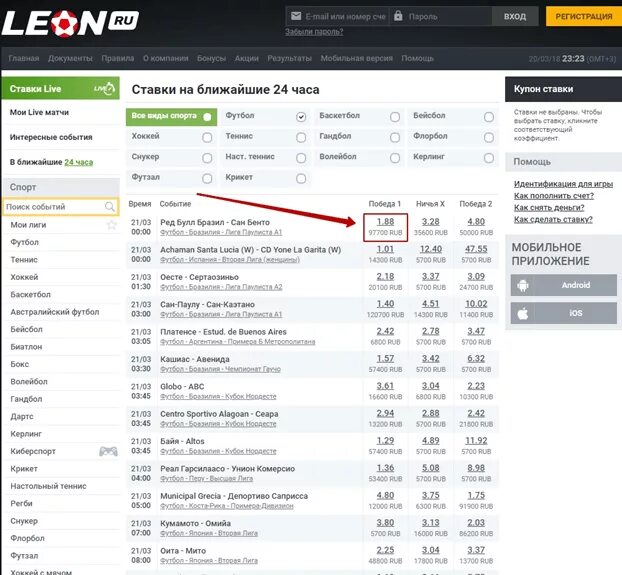Open the Бонусы menu item
Screen dimensions: 622x575
point(211,58)
